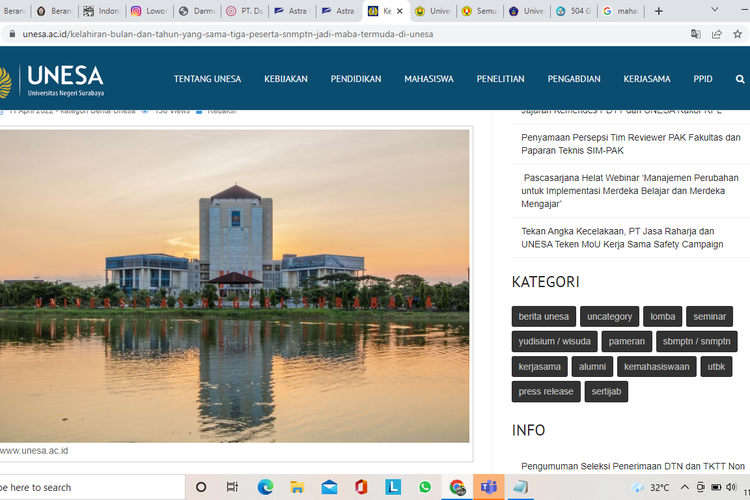Open File Explorer from the taskbar
The height and width of the screenshot is (500, 750).
coord(297,487)
